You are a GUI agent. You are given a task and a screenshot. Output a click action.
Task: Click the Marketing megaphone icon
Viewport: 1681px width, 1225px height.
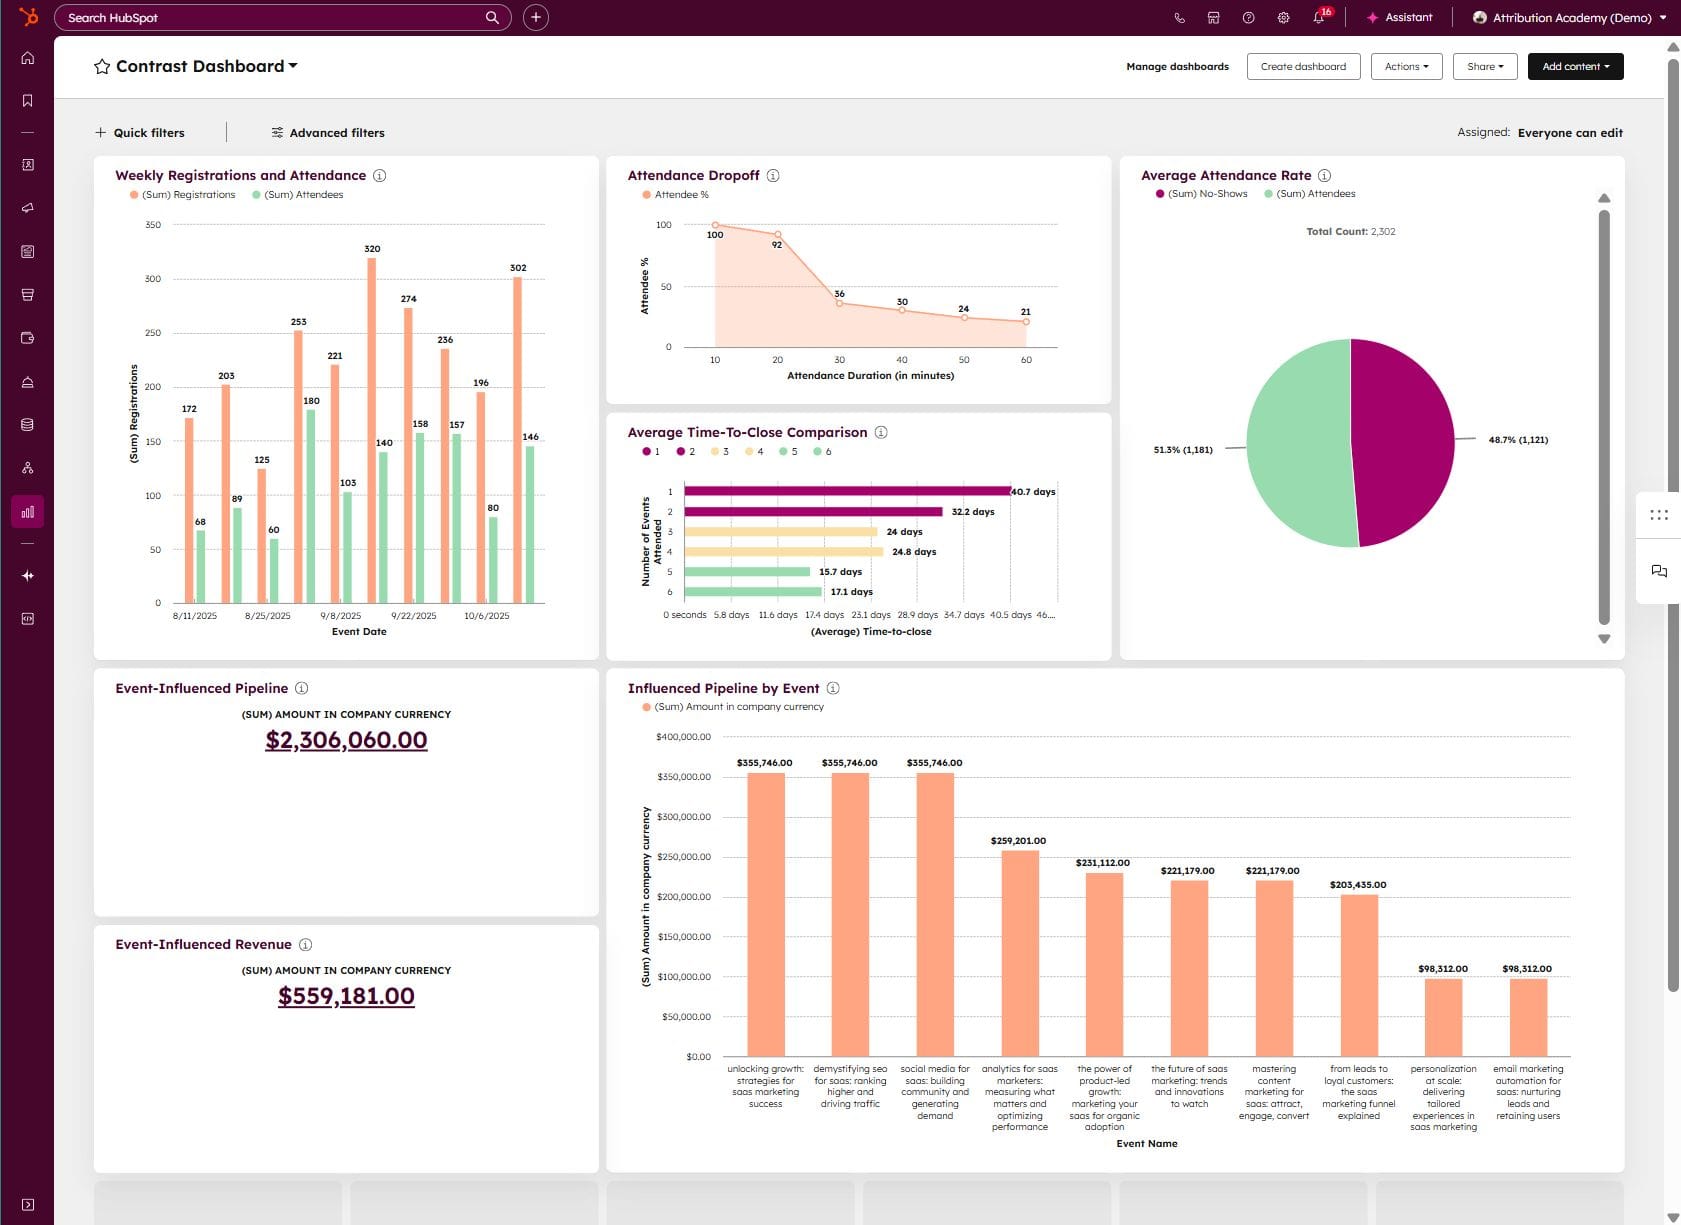pyautogui.click(x=27, y=208)
